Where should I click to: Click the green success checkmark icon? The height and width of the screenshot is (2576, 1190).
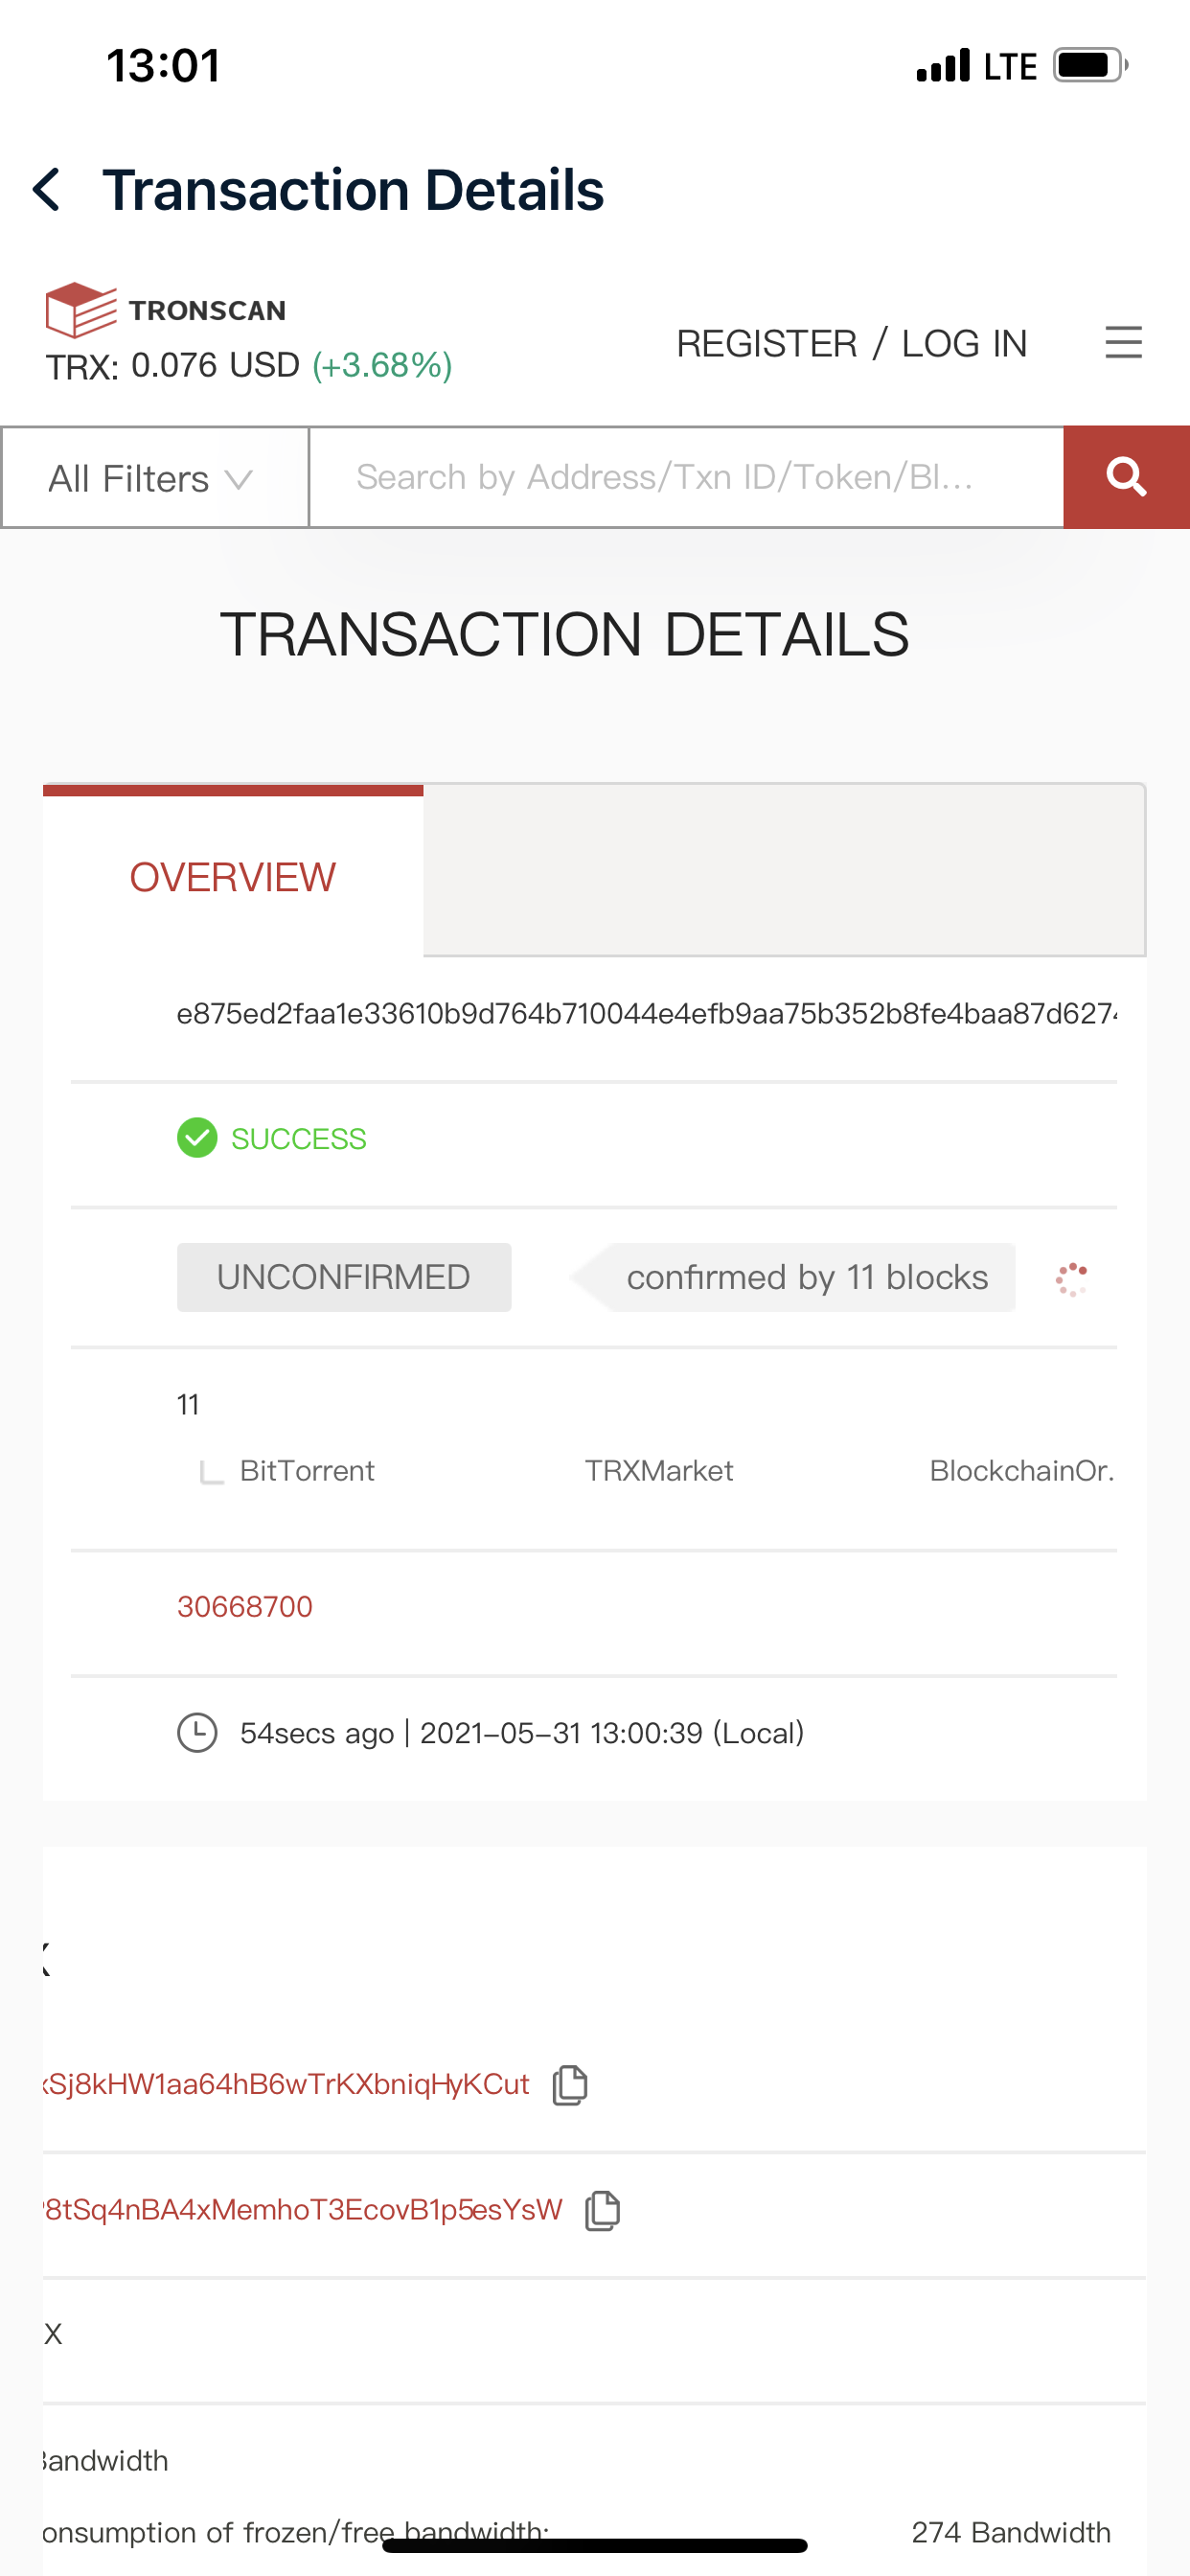point(197,1138)
